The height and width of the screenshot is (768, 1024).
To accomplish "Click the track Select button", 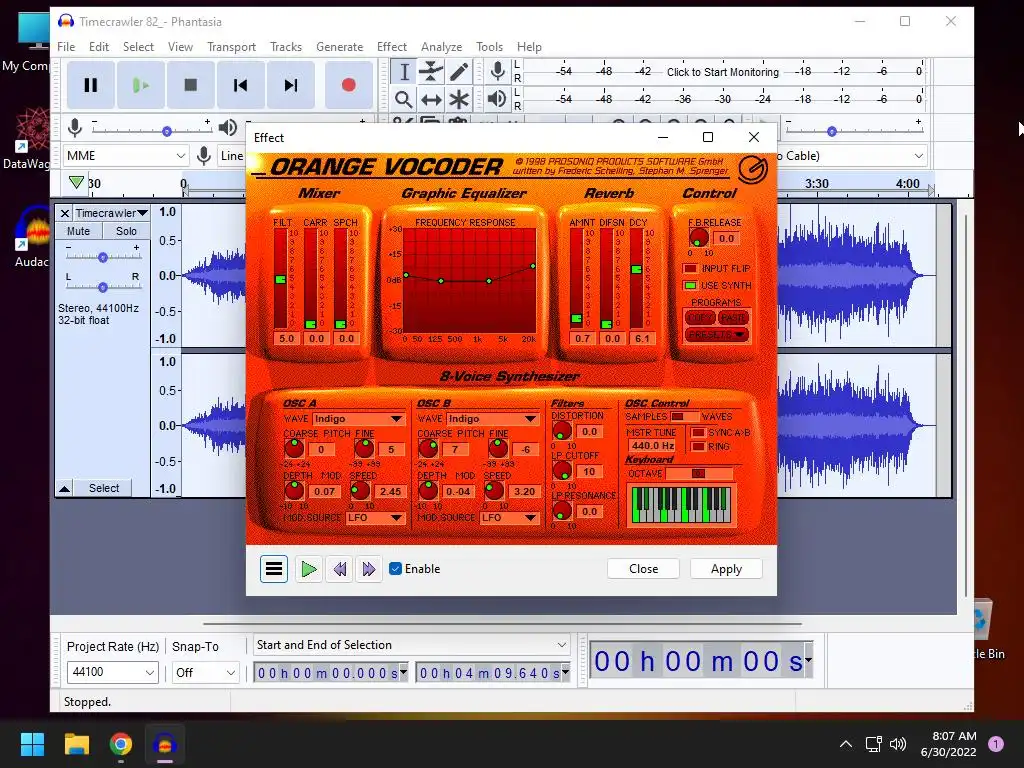I will click(x=104, y=488).
